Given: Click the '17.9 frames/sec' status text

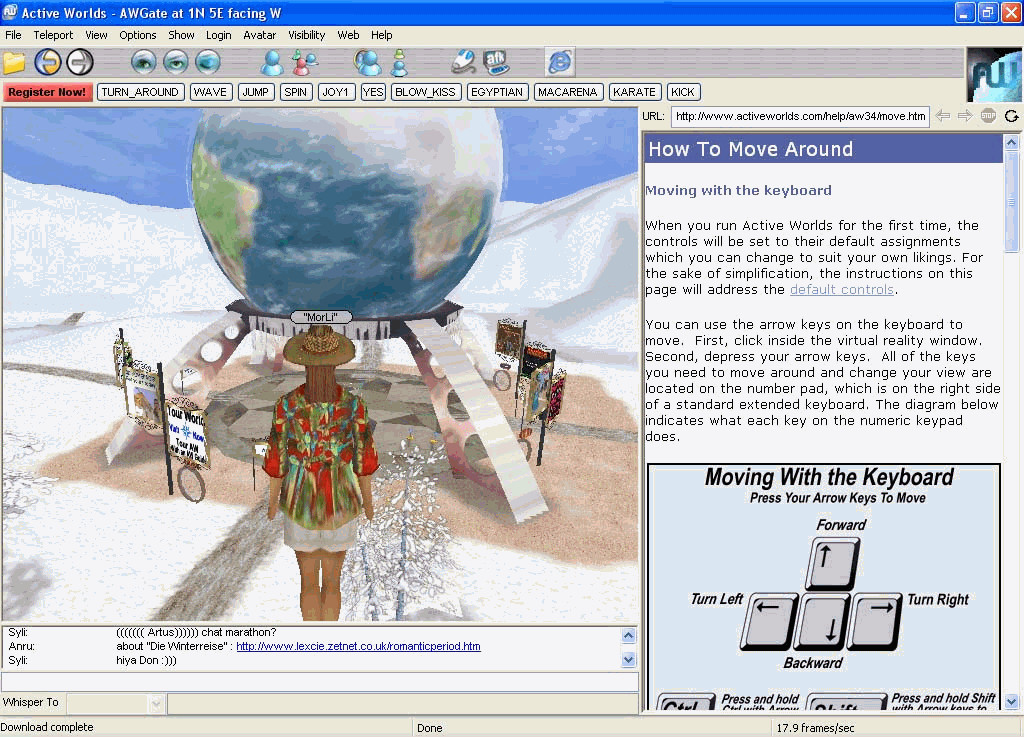Looking at the screenshot, I should [x=815, y=728].
